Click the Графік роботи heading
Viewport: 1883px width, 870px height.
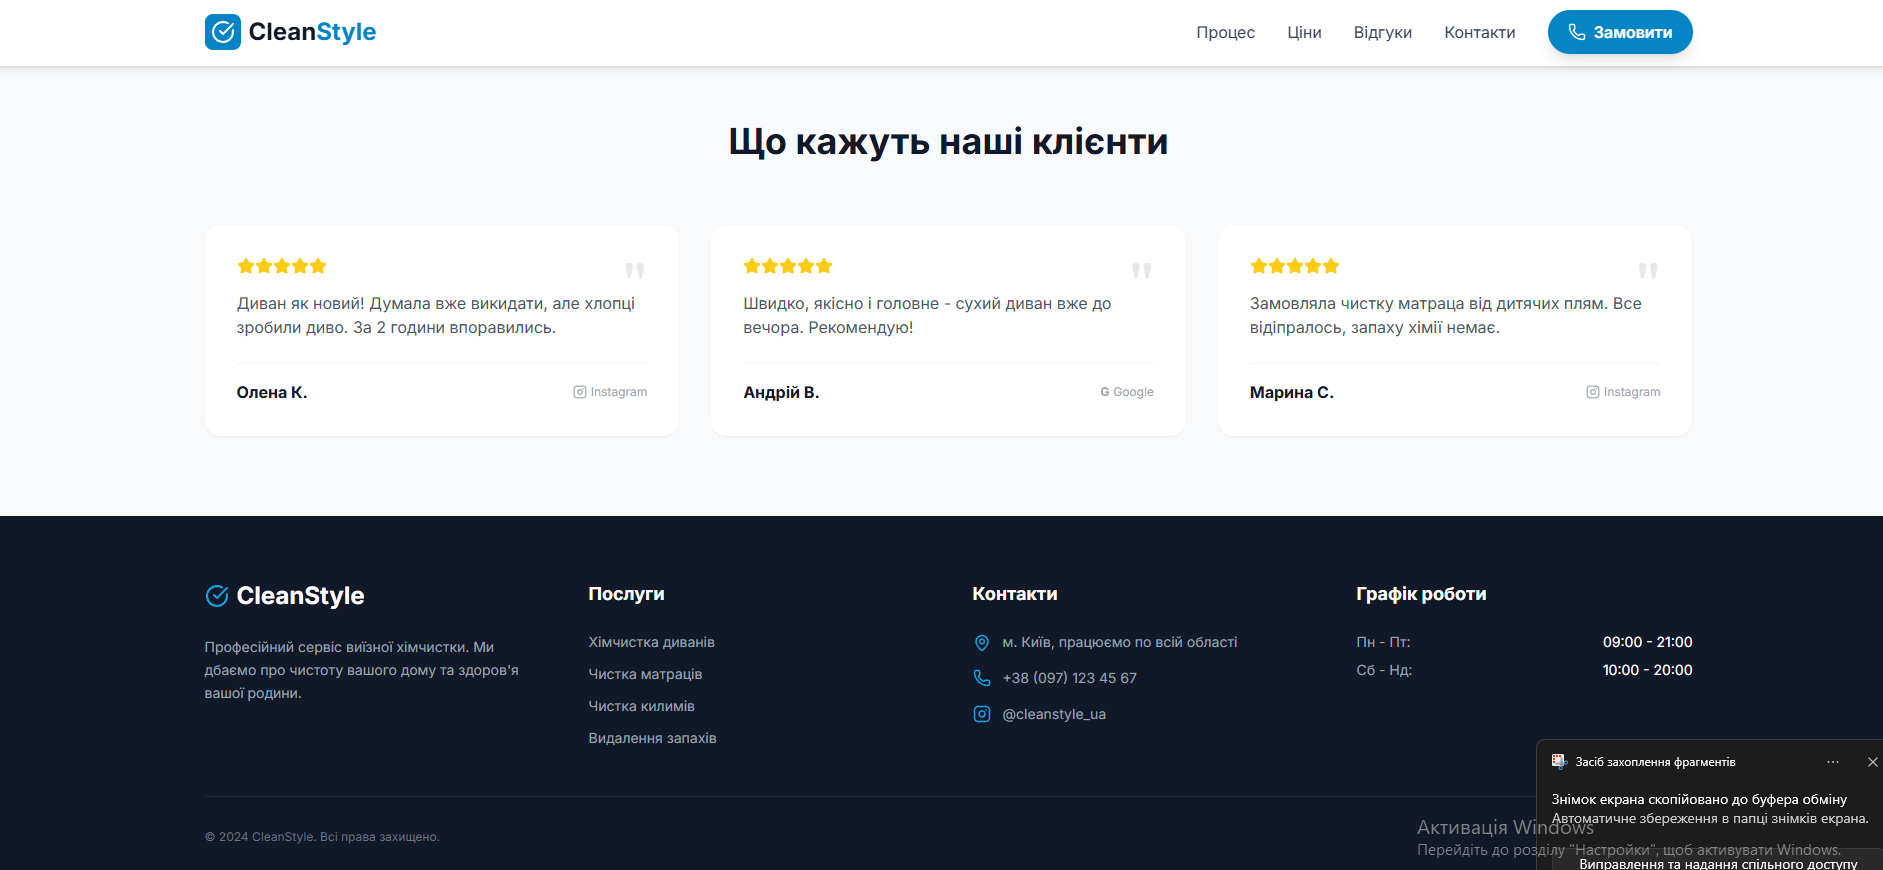1421,594
